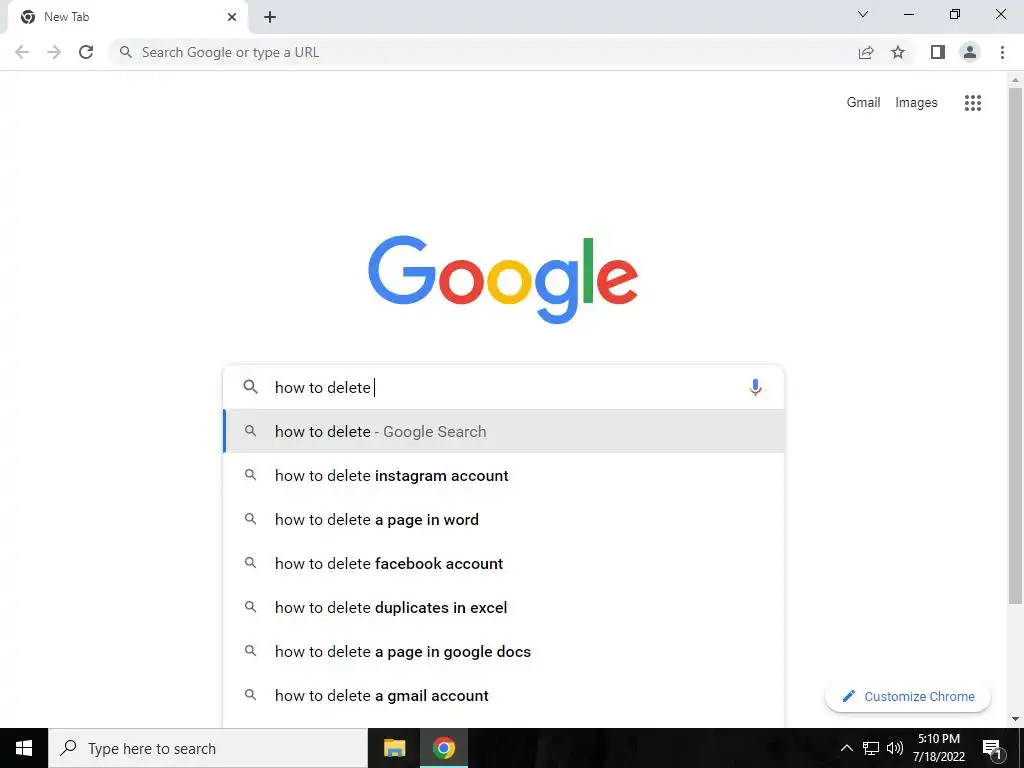Open the Chrome profile avatar
Viewport: 1024px width, 768px height.
(970, 52)
